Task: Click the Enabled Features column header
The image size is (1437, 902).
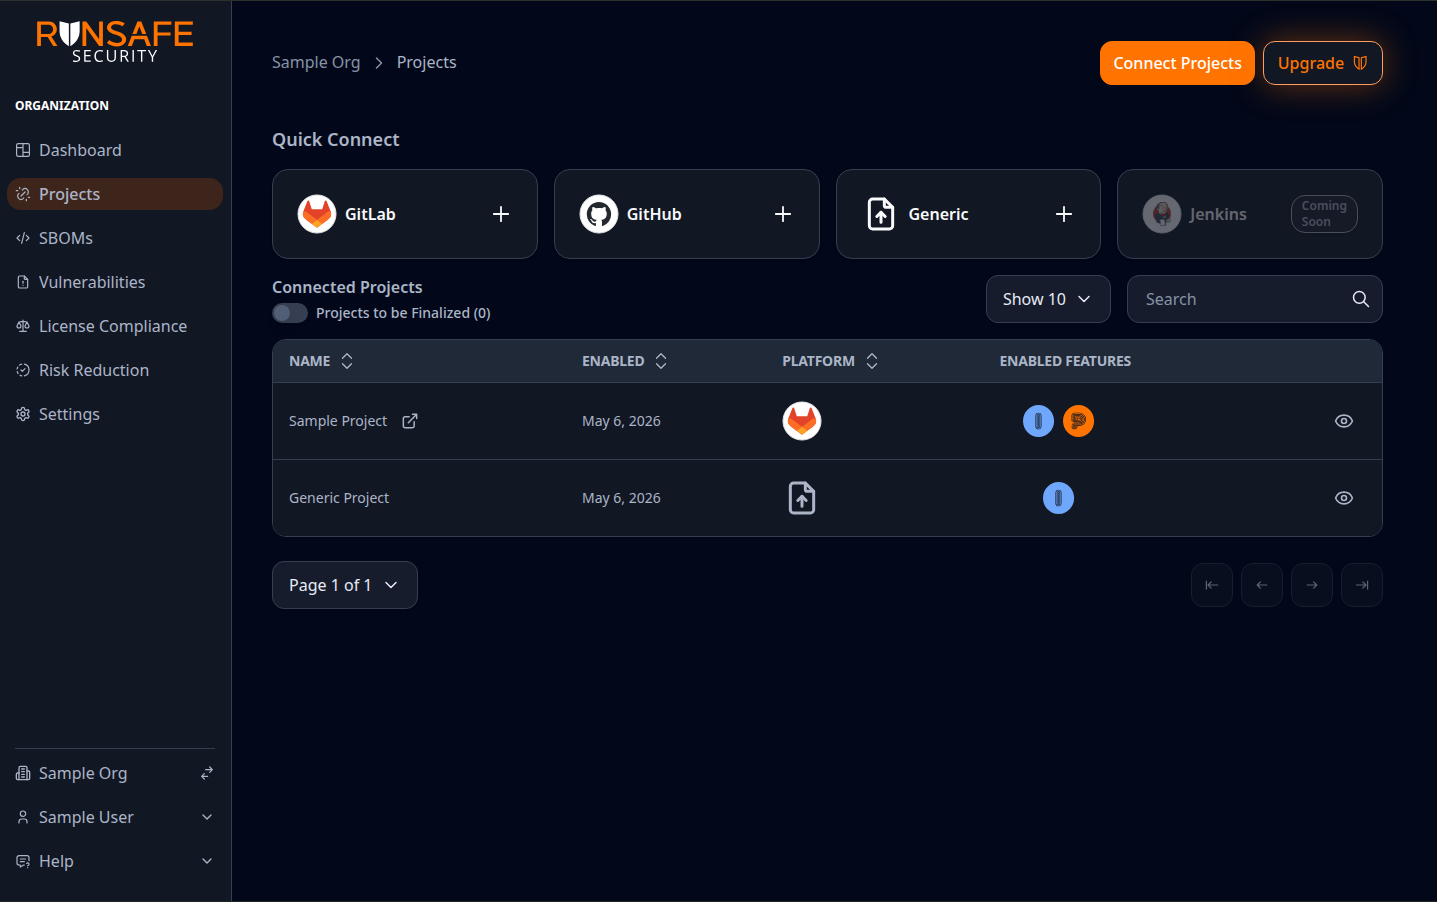Action: (x=1065, y=361)
